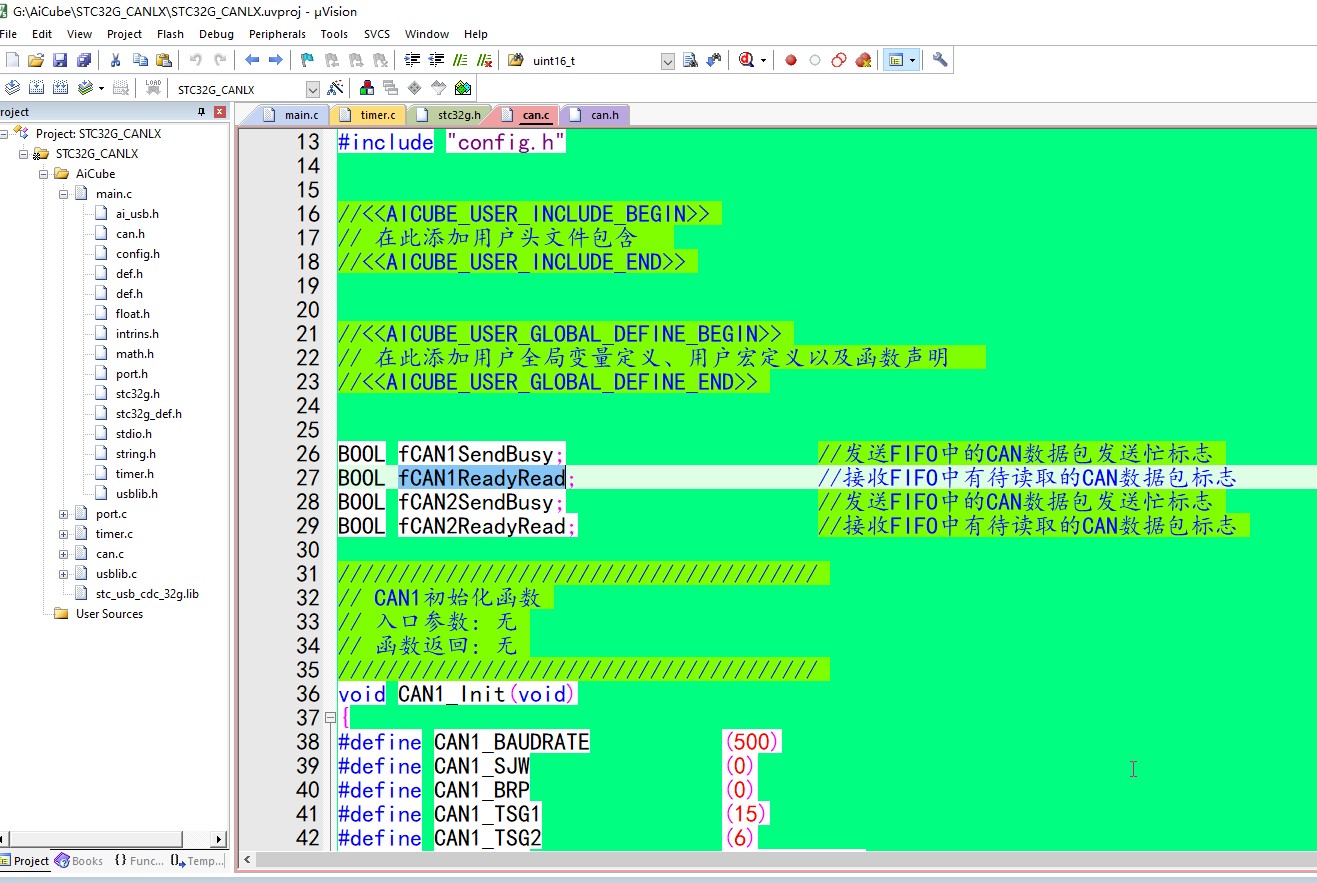Viewport: 1317px width, 883px height.
Task: Open the STC32G_CANLX target dropdown
Action: coord(312,89)
